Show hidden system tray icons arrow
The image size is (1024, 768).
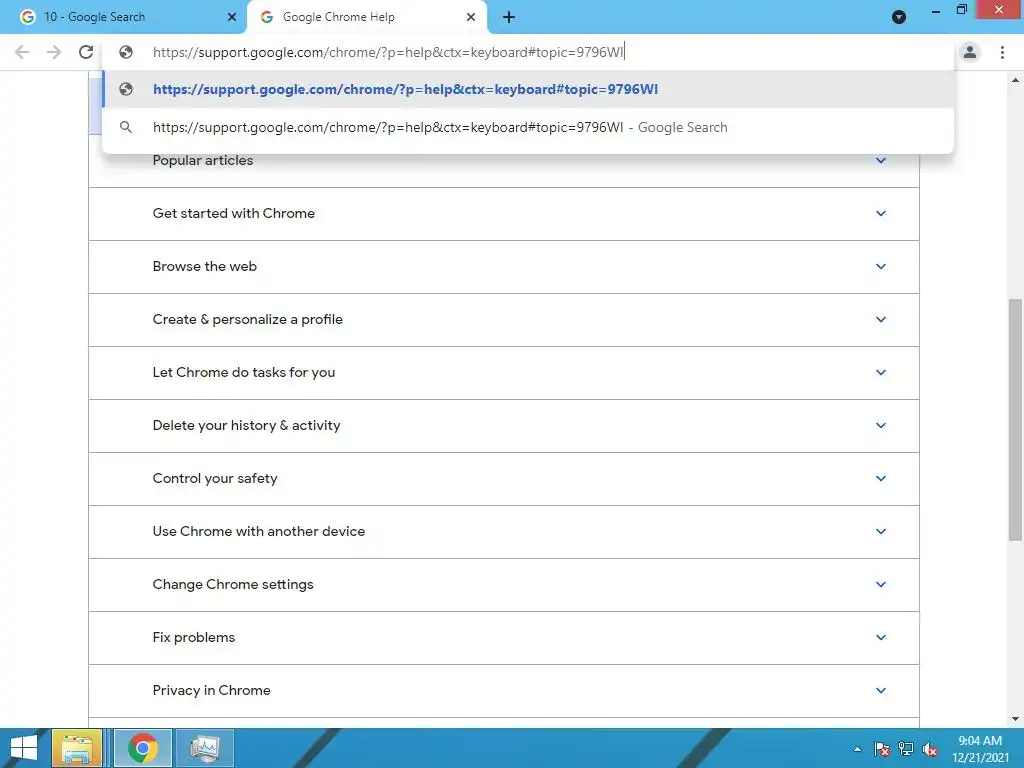[x=857, y=749]
